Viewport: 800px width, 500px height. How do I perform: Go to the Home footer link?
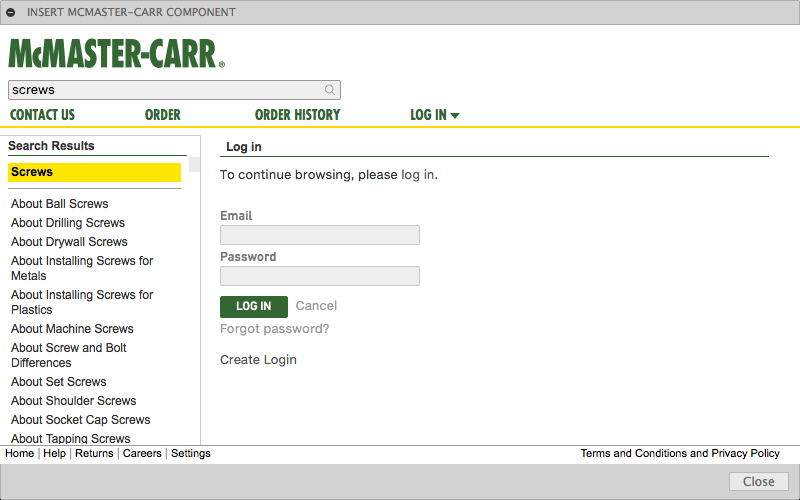point(19,453)
